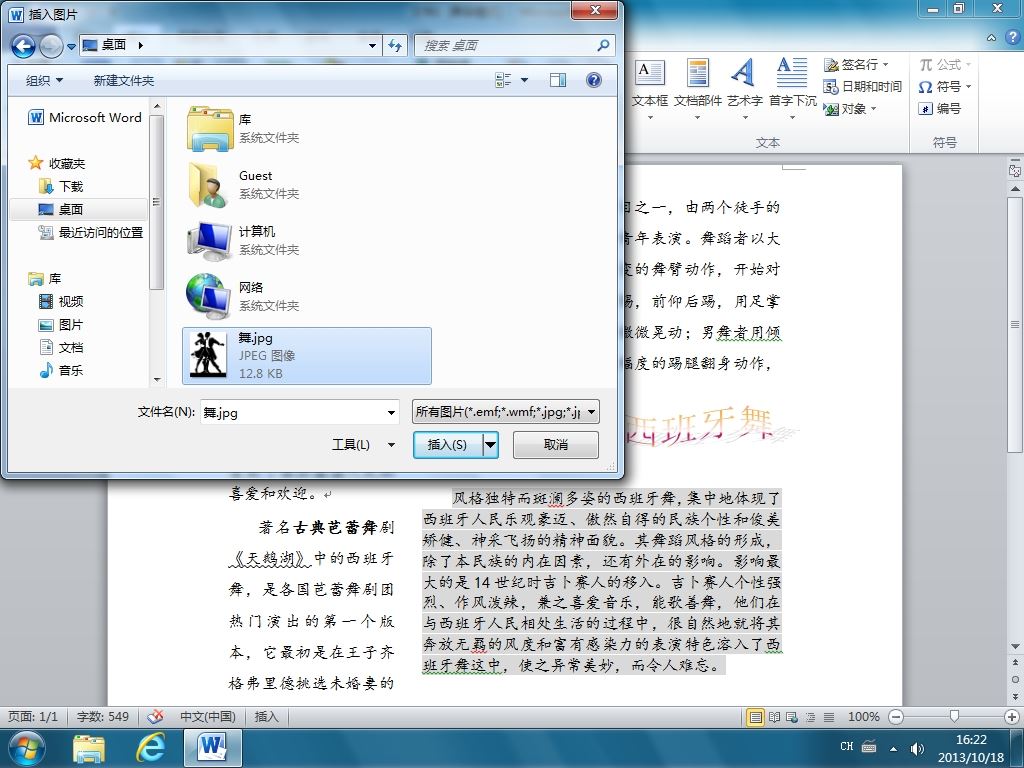This screenshot has height=768, width=1024.
Task: Click the search magnifier icon
Action: coord(603,45)
